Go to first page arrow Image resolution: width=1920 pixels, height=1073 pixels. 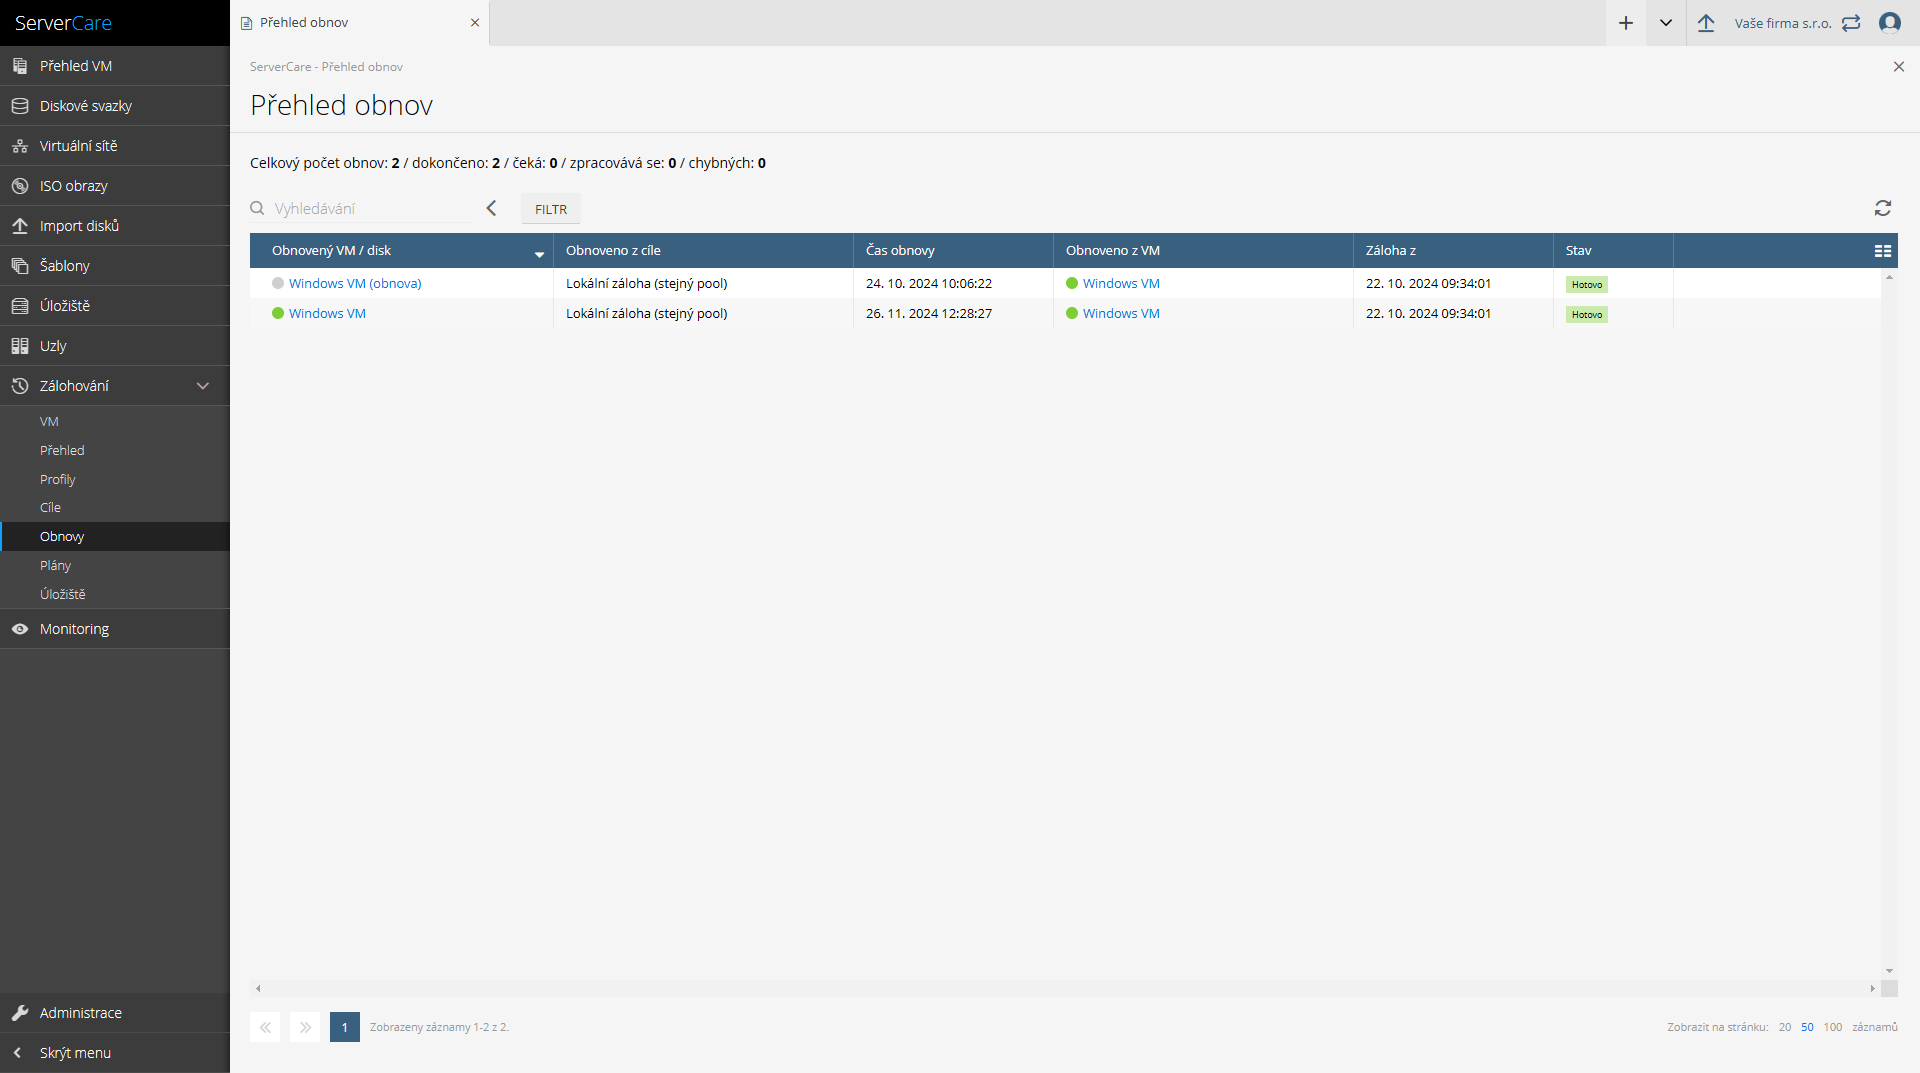[265, 1027]
